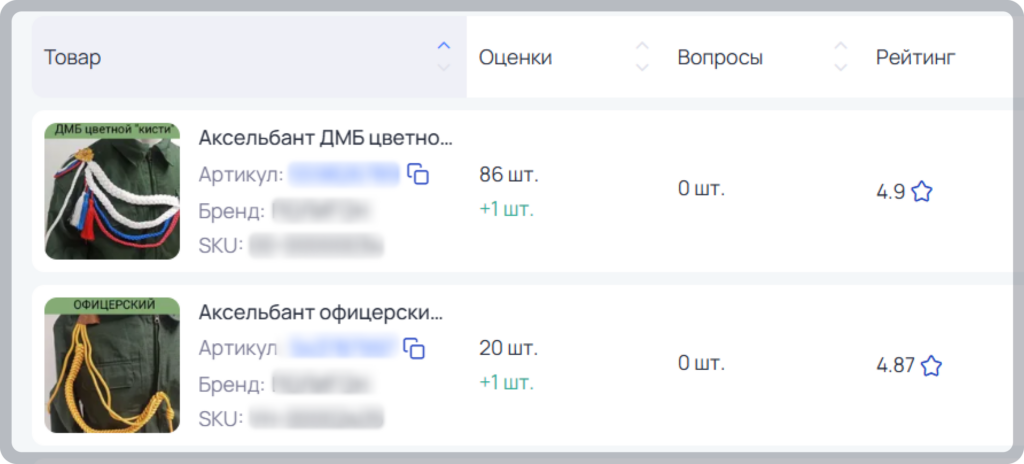Click the star icon next to 4.87
The height and width of the screenshot is (464, 1024).
click(931, 365)
